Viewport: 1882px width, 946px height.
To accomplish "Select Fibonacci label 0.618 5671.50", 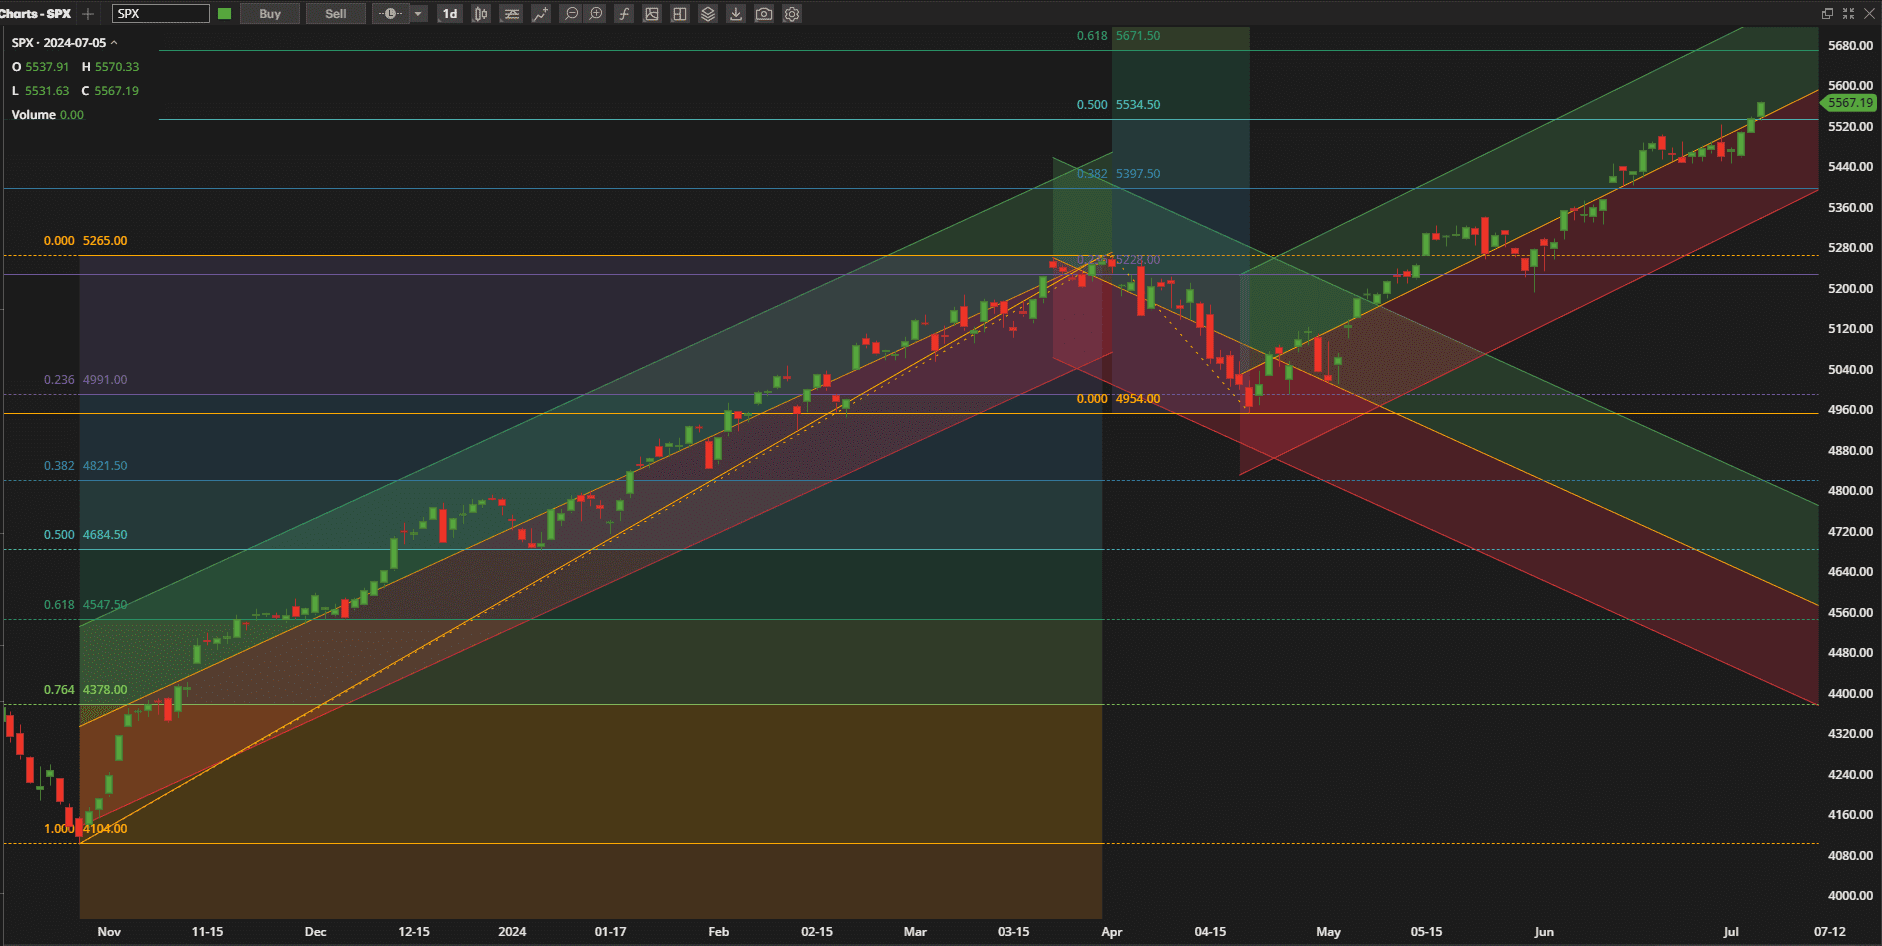I will click(x=1118, y=36).
